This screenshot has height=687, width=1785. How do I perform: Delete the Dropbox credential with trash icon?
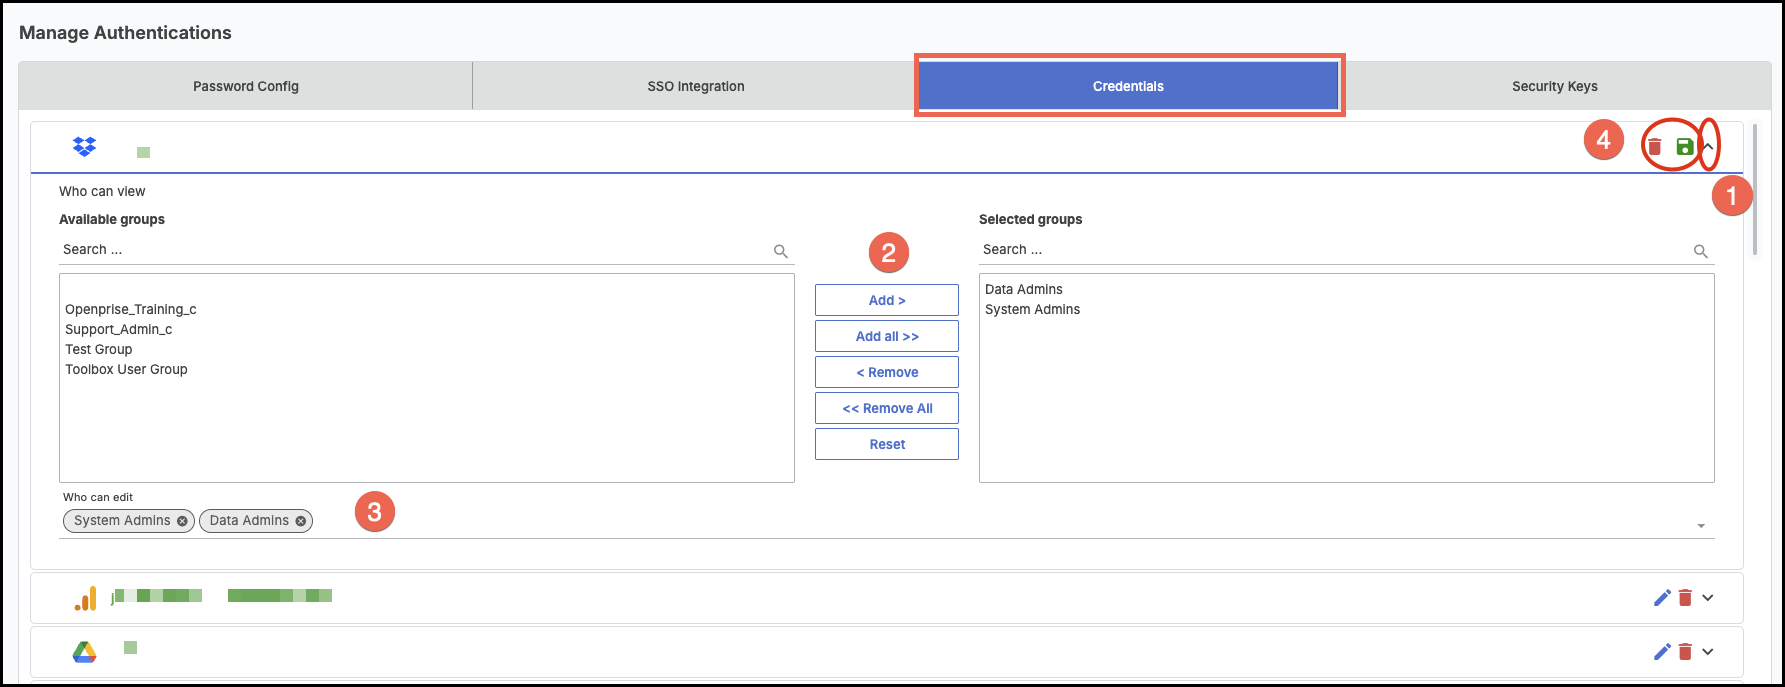(x=1655, y=147)
